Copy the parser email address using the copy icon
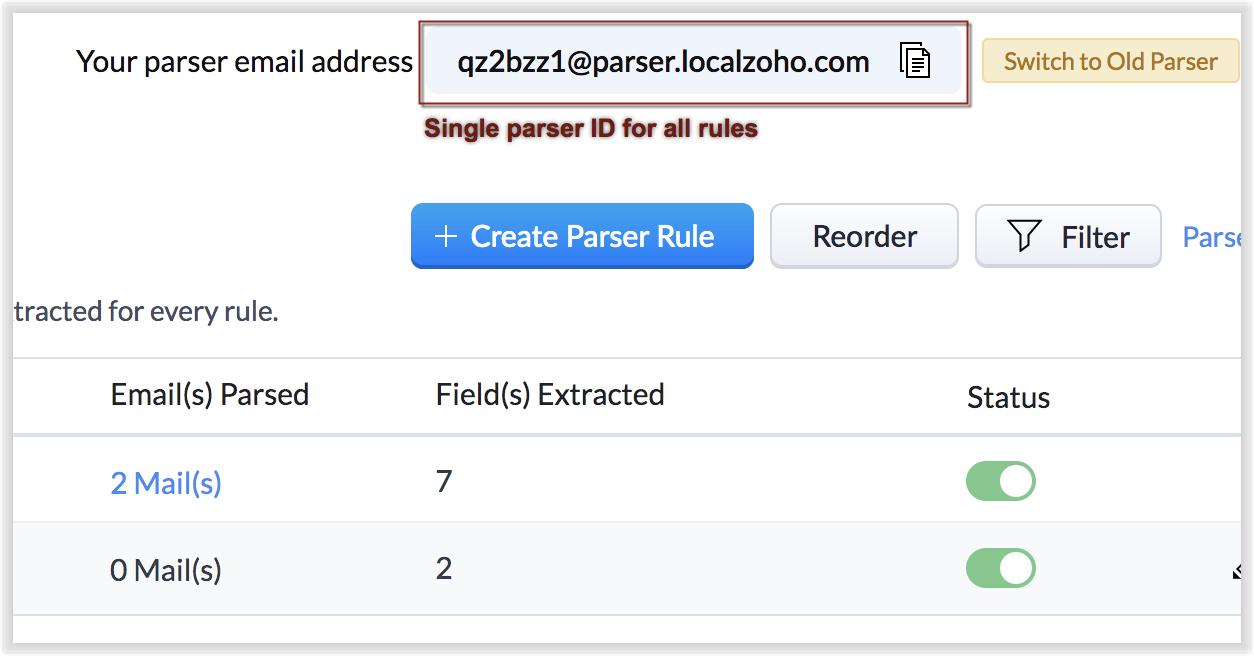 [914, 62]
